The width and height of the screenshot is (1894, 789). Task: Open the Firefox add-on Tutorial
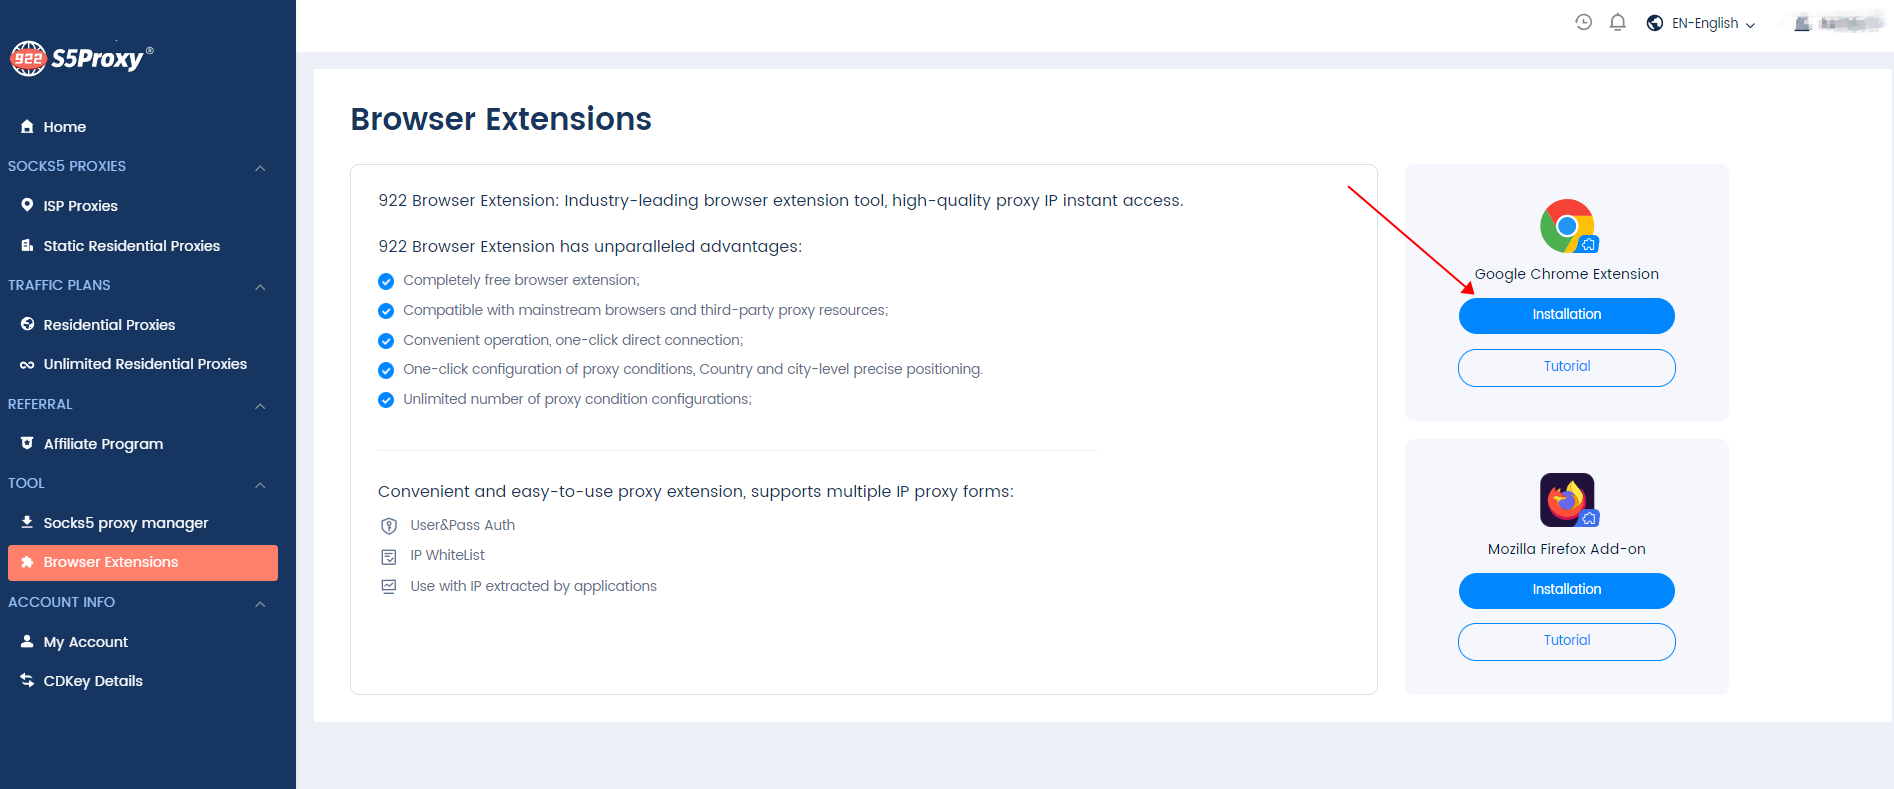pos(1566,641)
